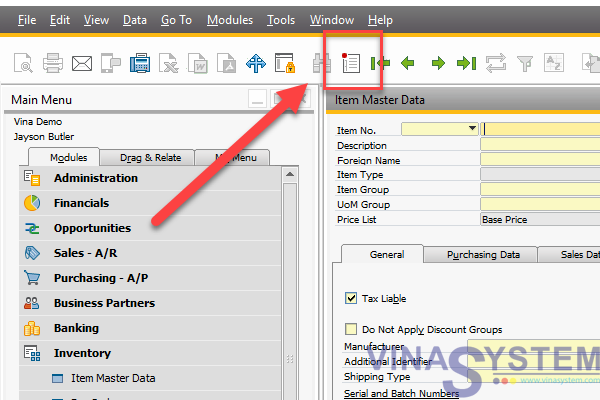The height and width of the screenshot is (400, 600).
Task: Expand the Financials module
Action: (x=82, y=203)
